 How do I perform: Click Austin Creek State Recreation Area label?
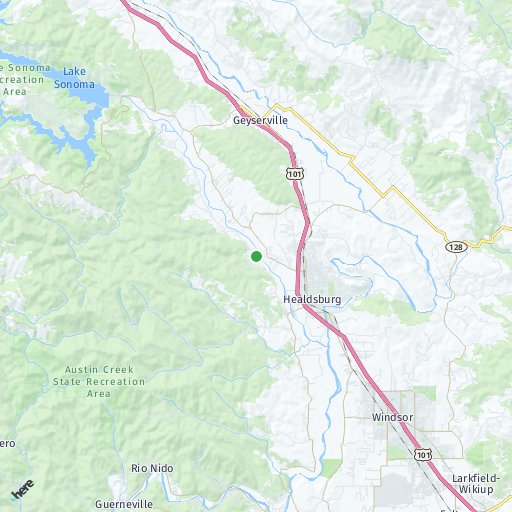pos(99,382)
